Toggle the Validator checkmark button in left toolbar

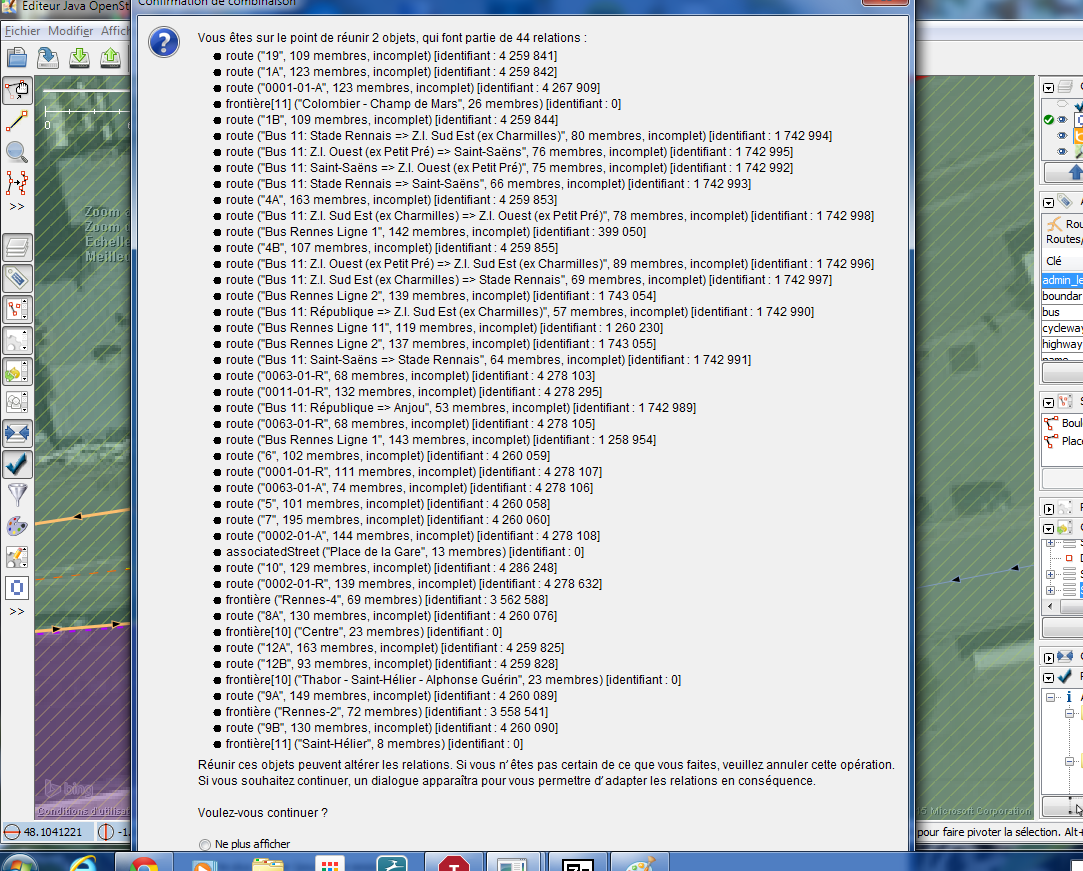17,464
